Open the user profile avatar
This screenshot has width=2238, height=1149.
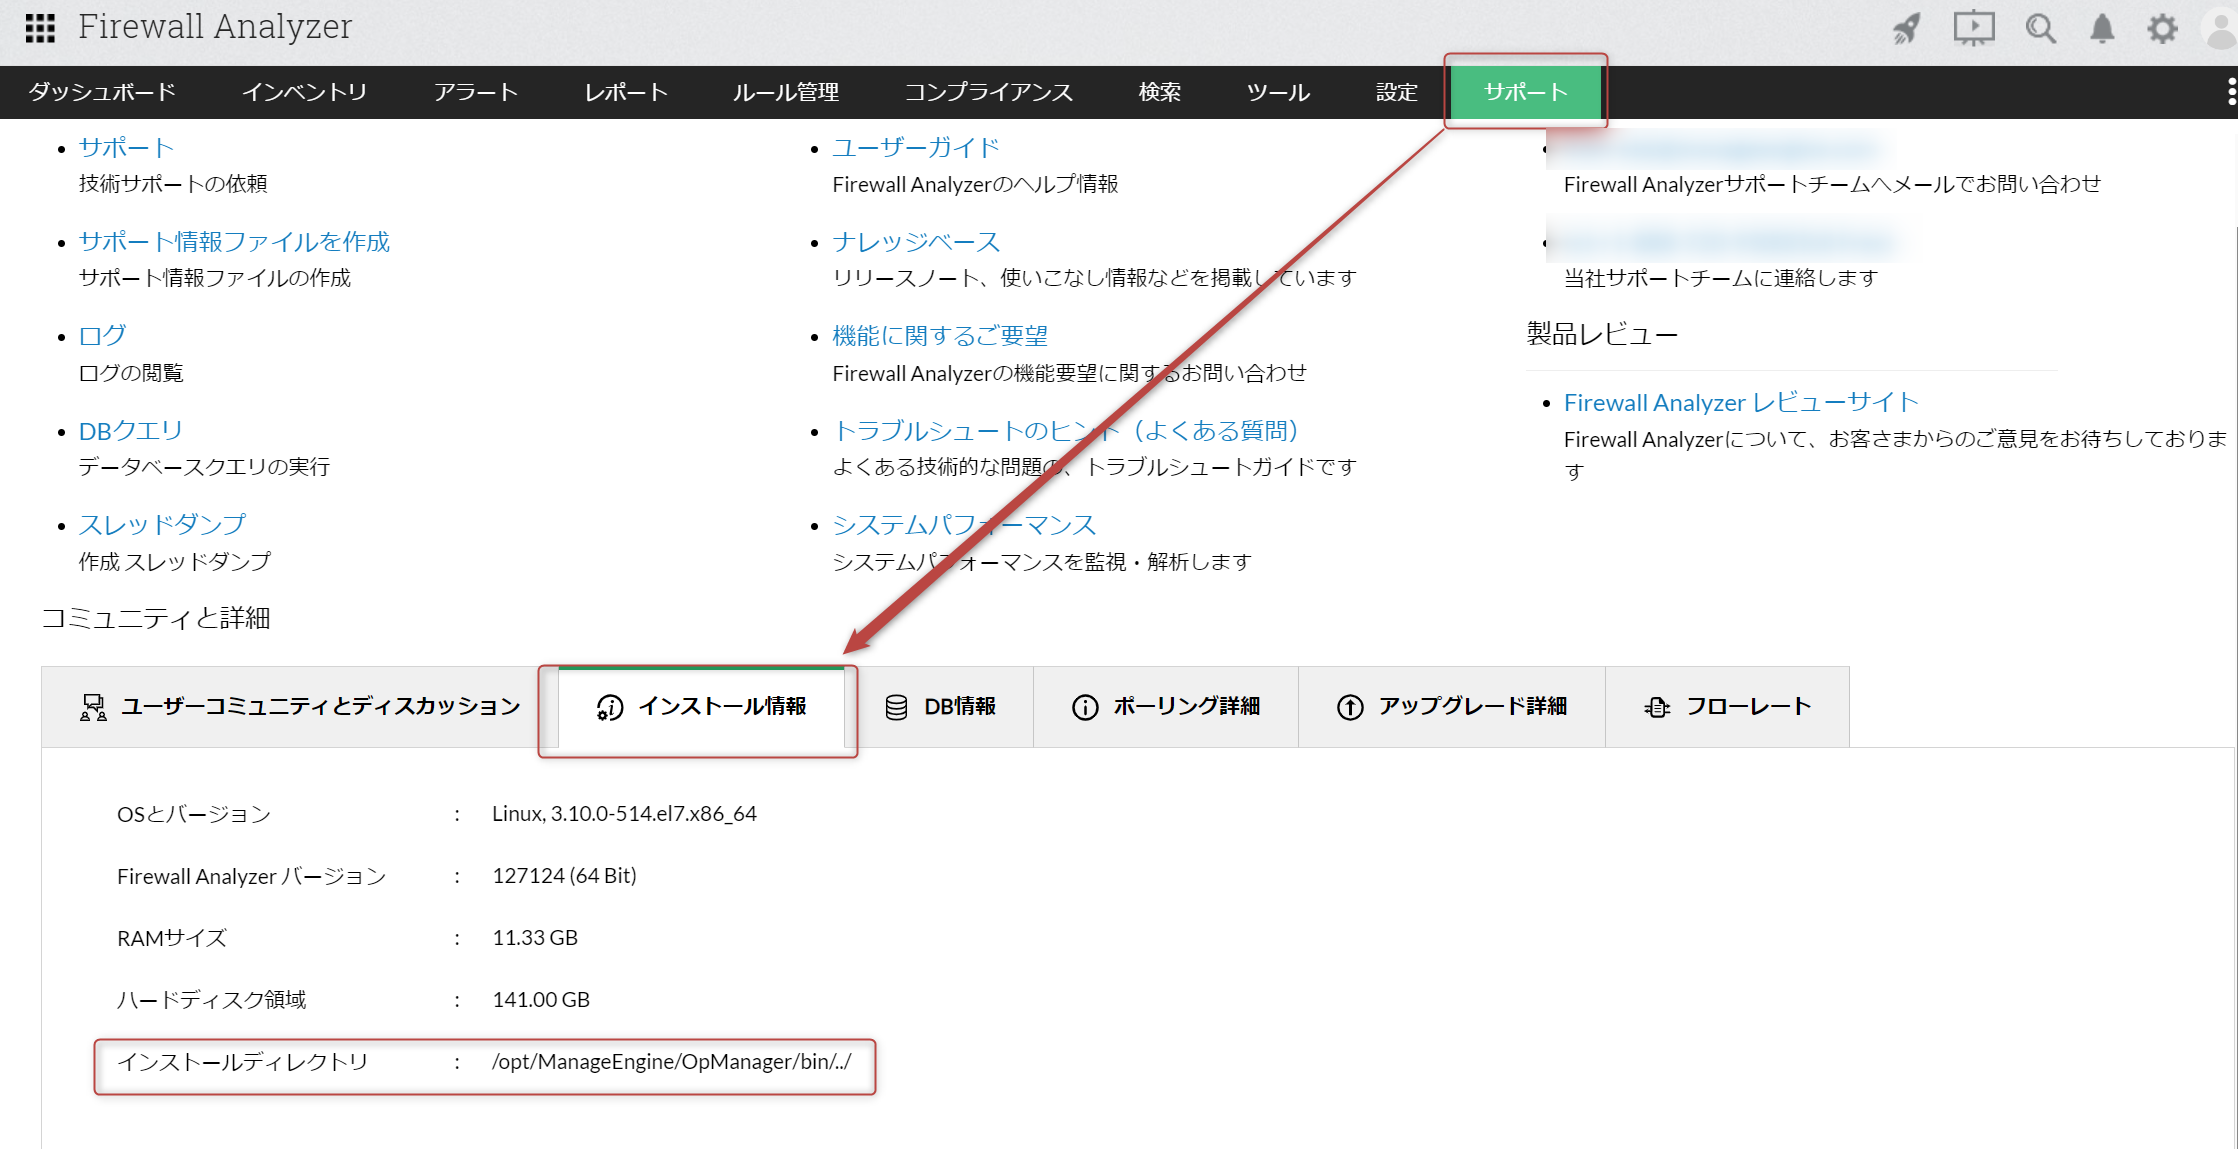[x=2220, y=28]
